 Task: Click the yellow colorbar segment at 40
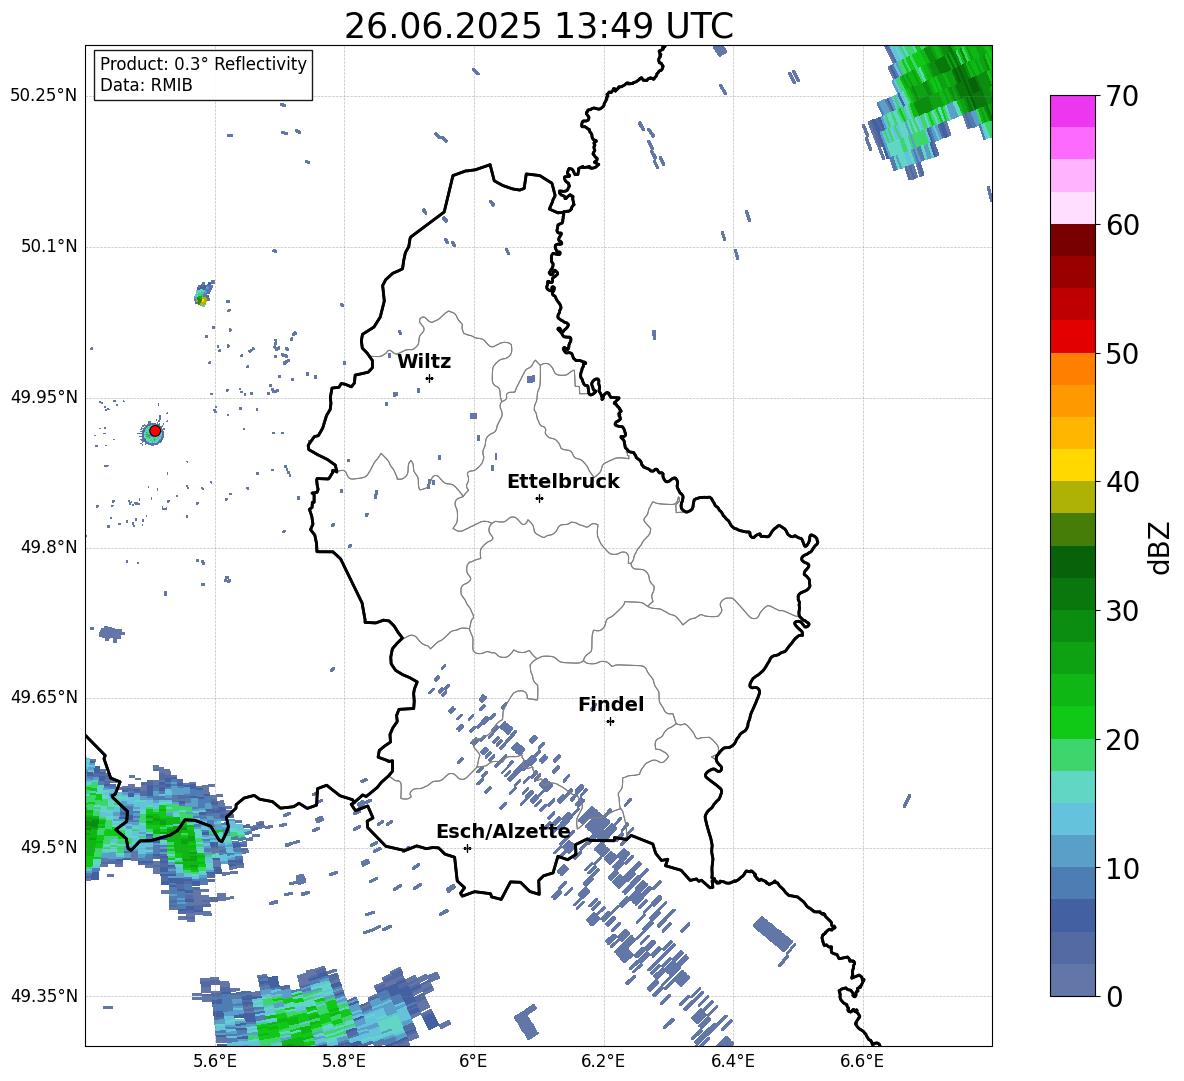click(1072, 465)
